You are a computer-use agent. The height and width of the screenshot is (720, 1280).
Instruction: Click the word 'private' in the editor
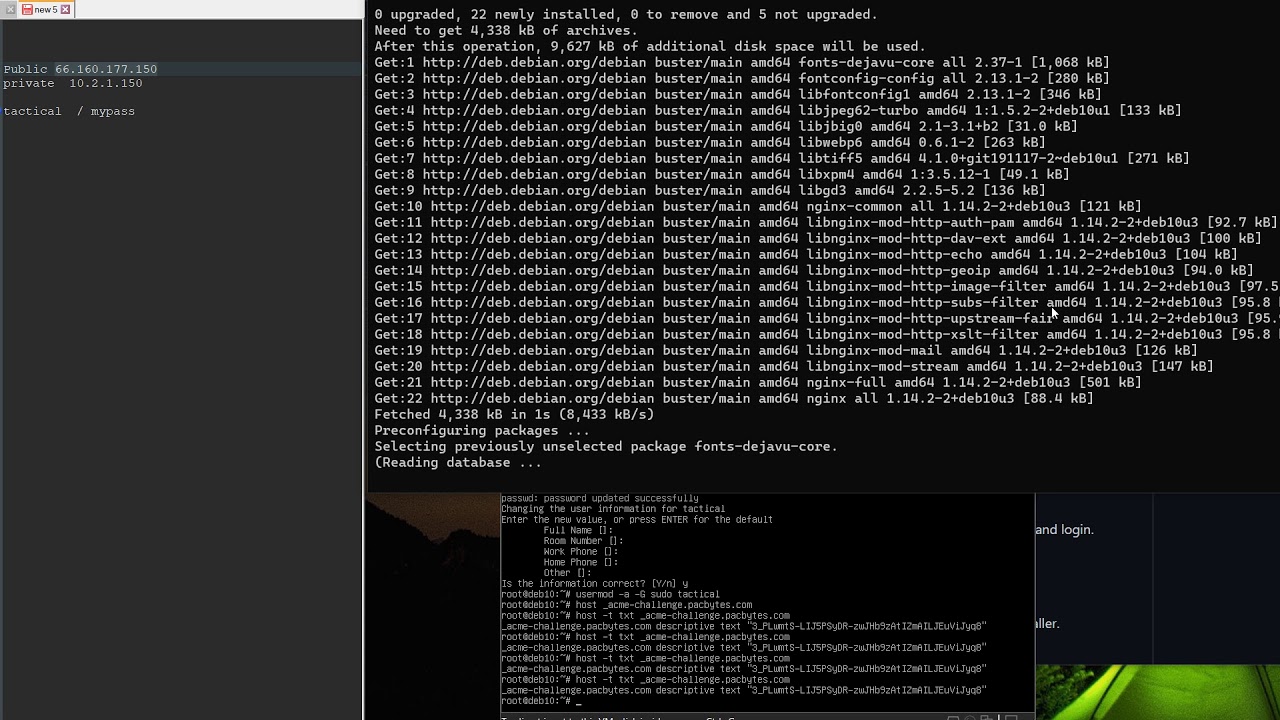coord(29,83)
